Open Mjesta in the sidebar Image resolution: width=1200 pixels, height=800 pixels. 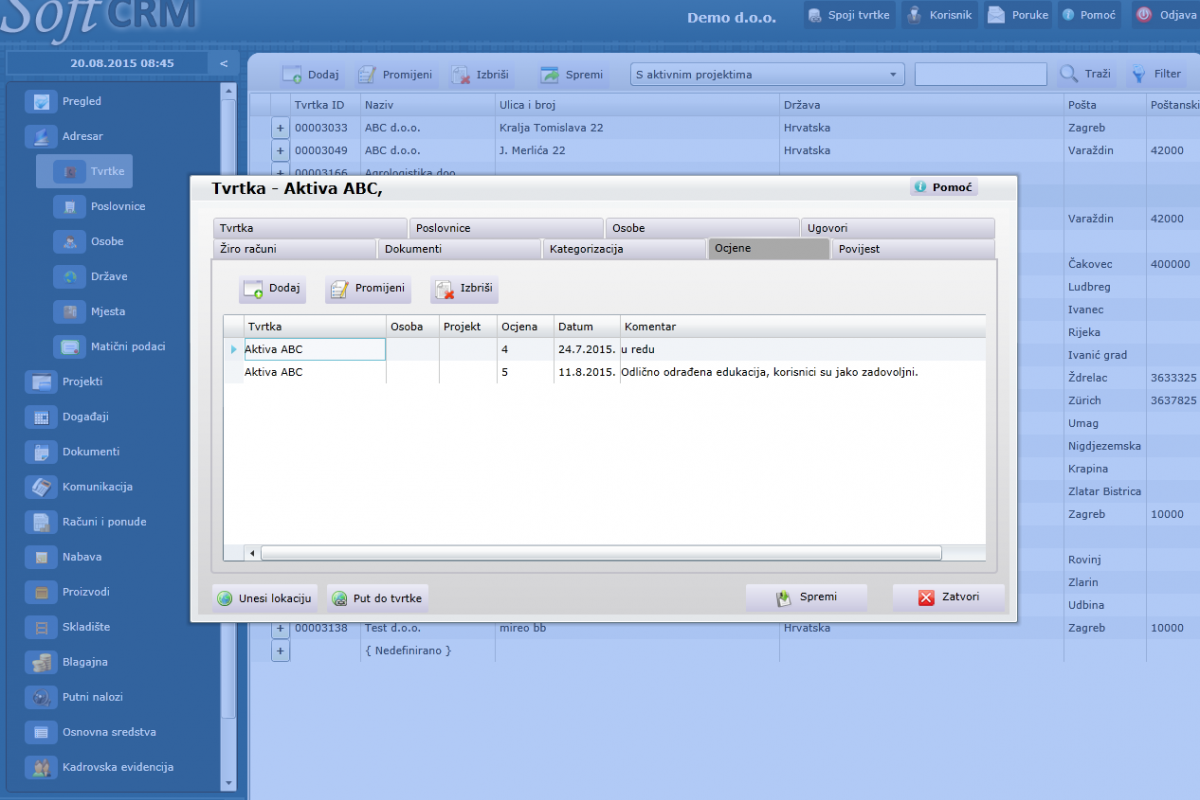[91, 311]
